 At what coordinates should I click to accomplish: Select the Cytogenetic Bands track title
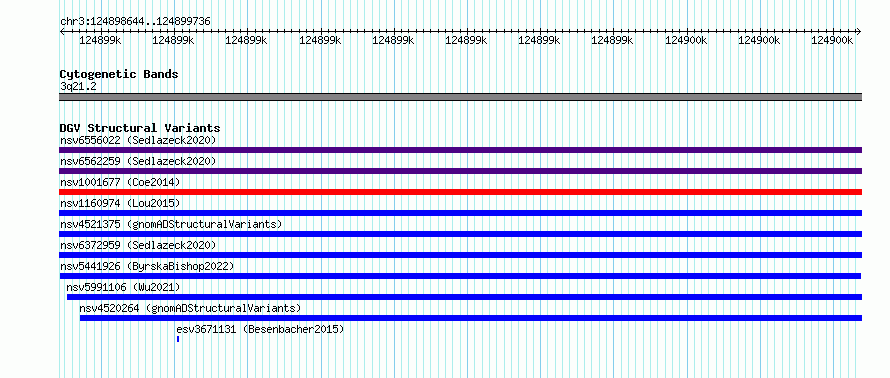pyautogui.click(x=119, y=74)
